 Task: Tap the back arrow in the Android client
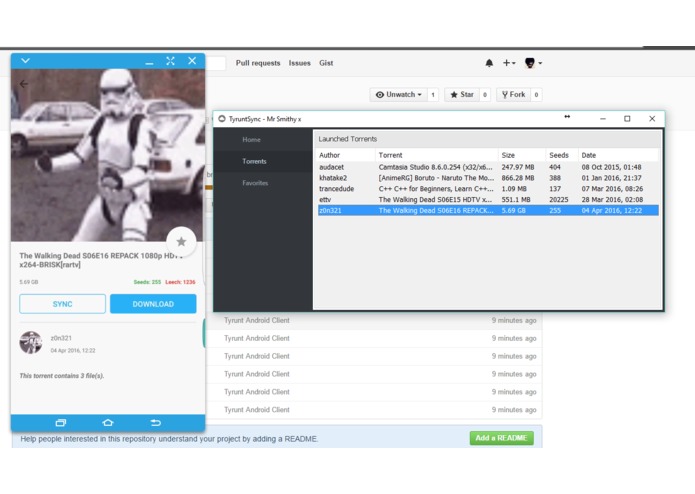(23, 84)
